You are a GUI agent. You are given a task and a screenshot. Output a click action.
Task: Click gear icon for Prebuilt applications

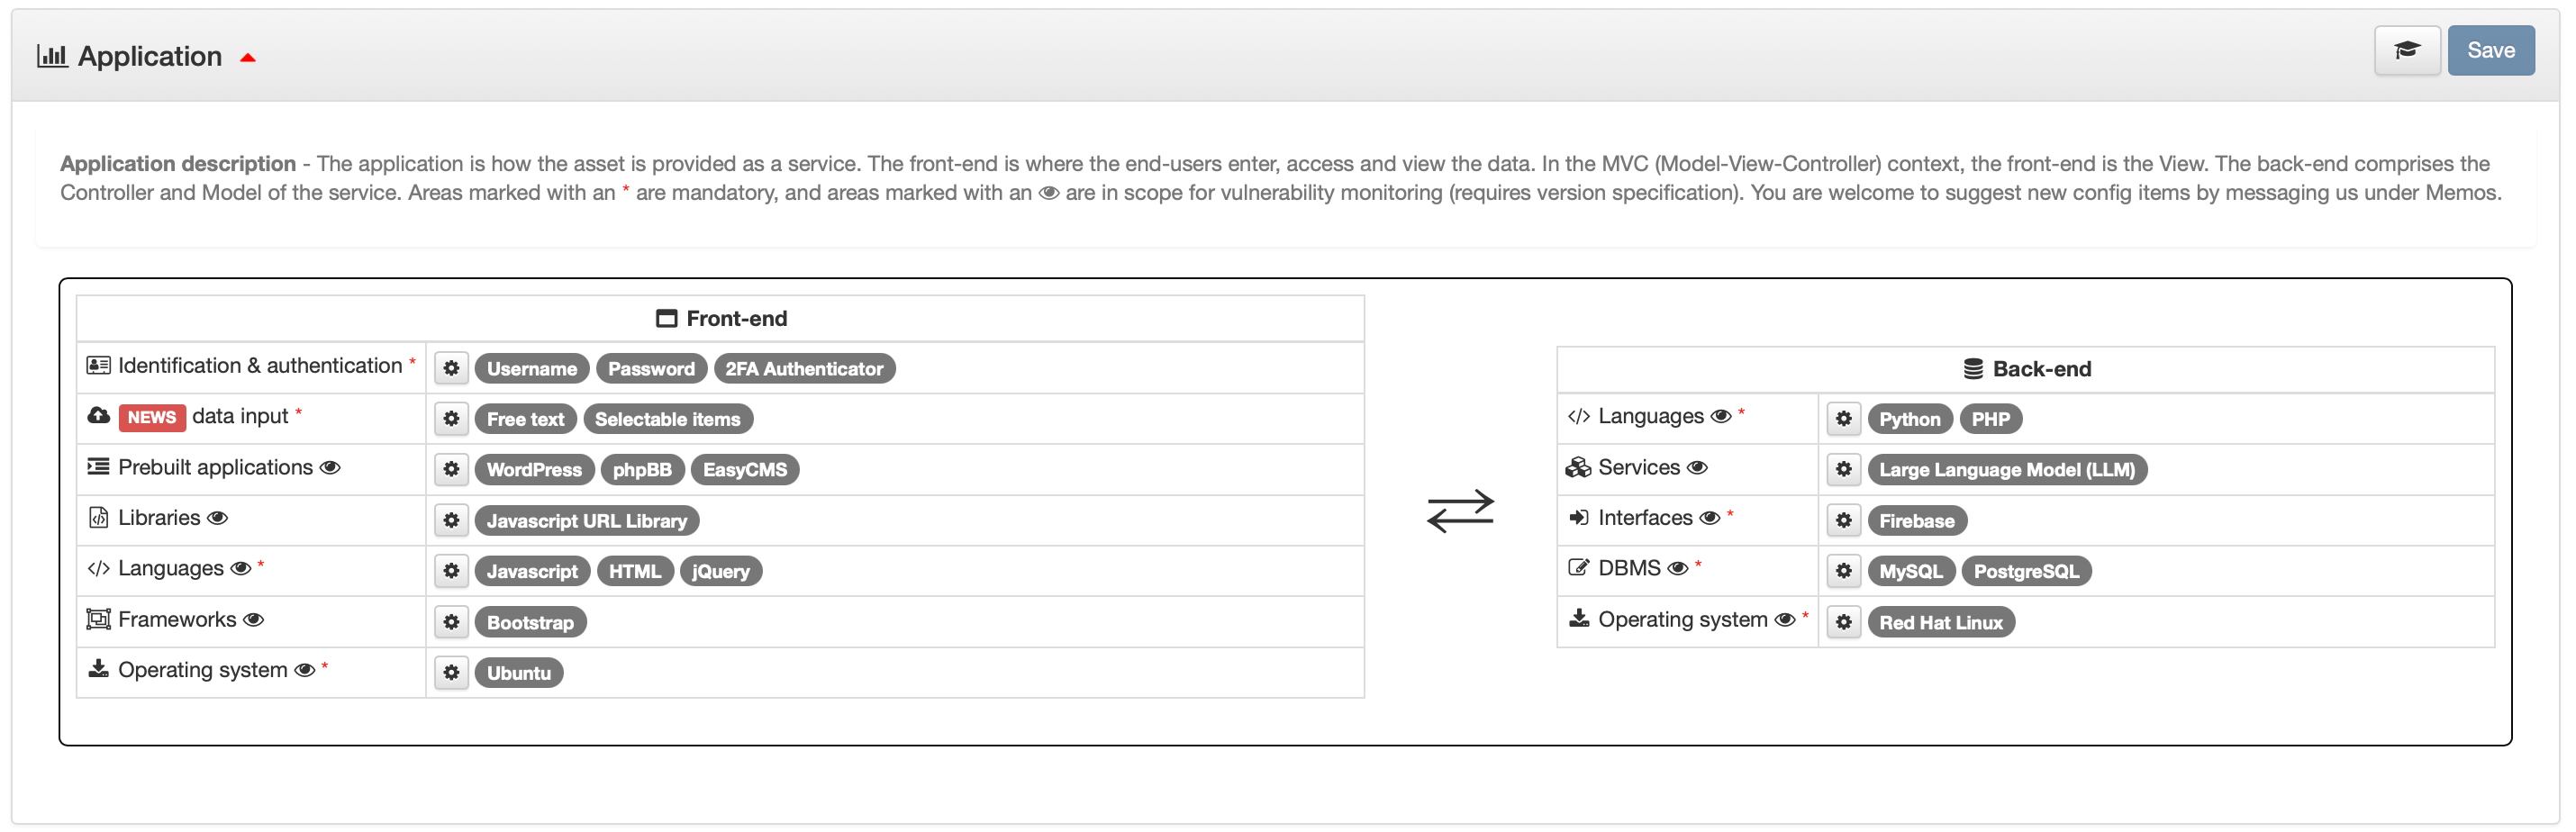pyautogui.click(x=451, y=469)
